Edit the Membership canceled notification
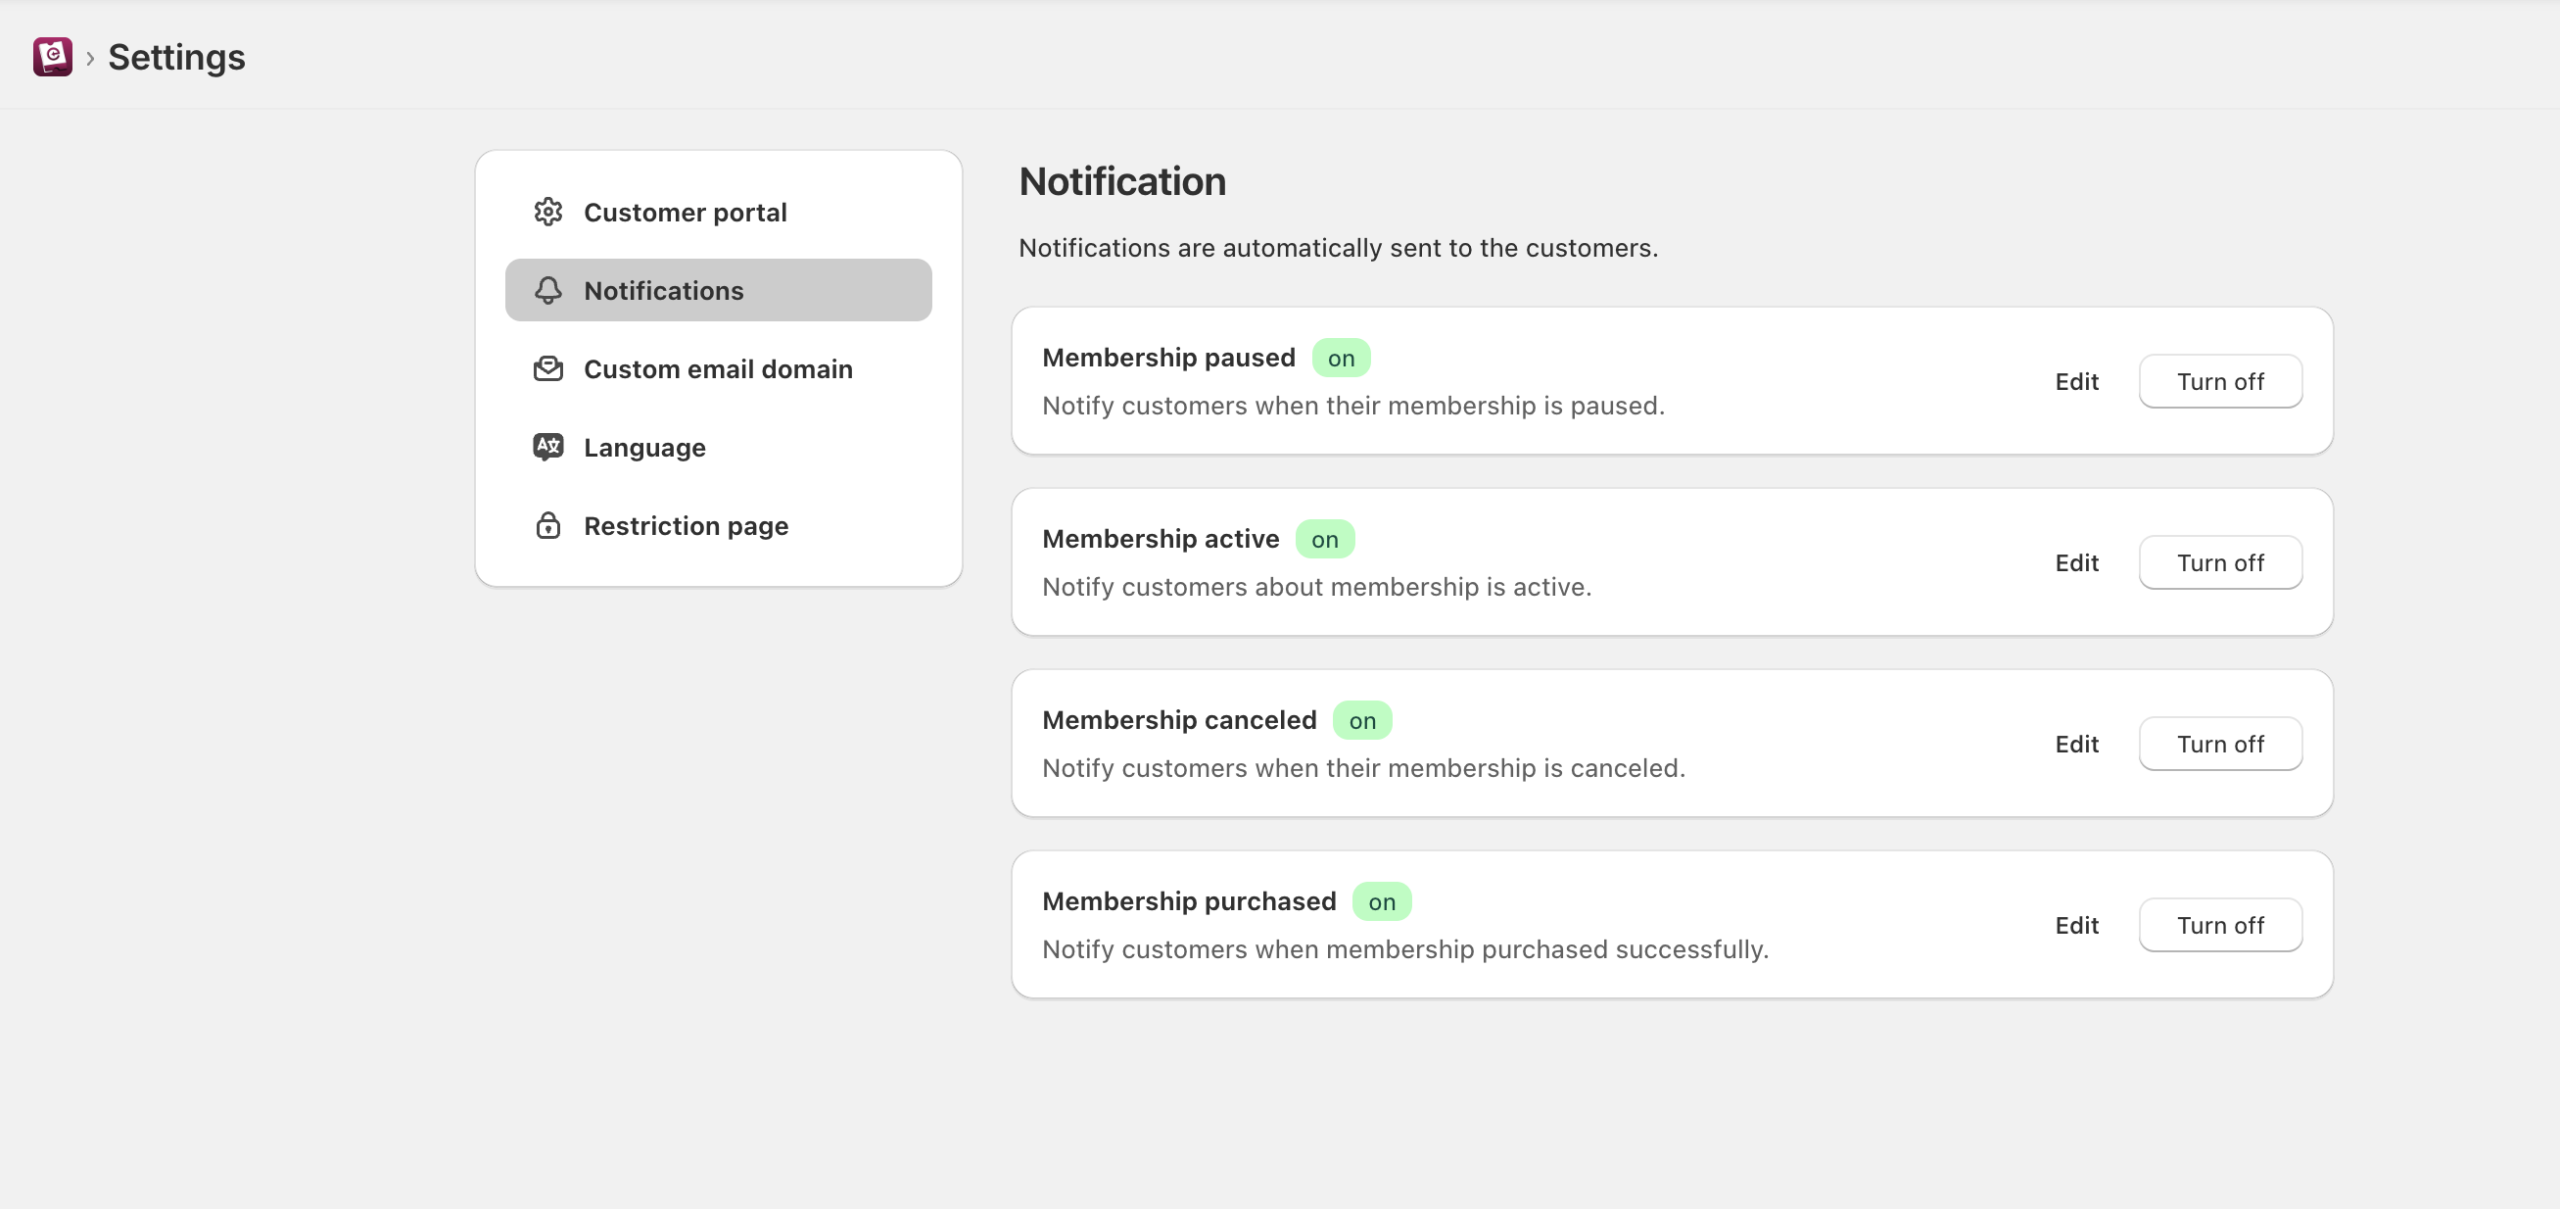 coord(2076,744)
